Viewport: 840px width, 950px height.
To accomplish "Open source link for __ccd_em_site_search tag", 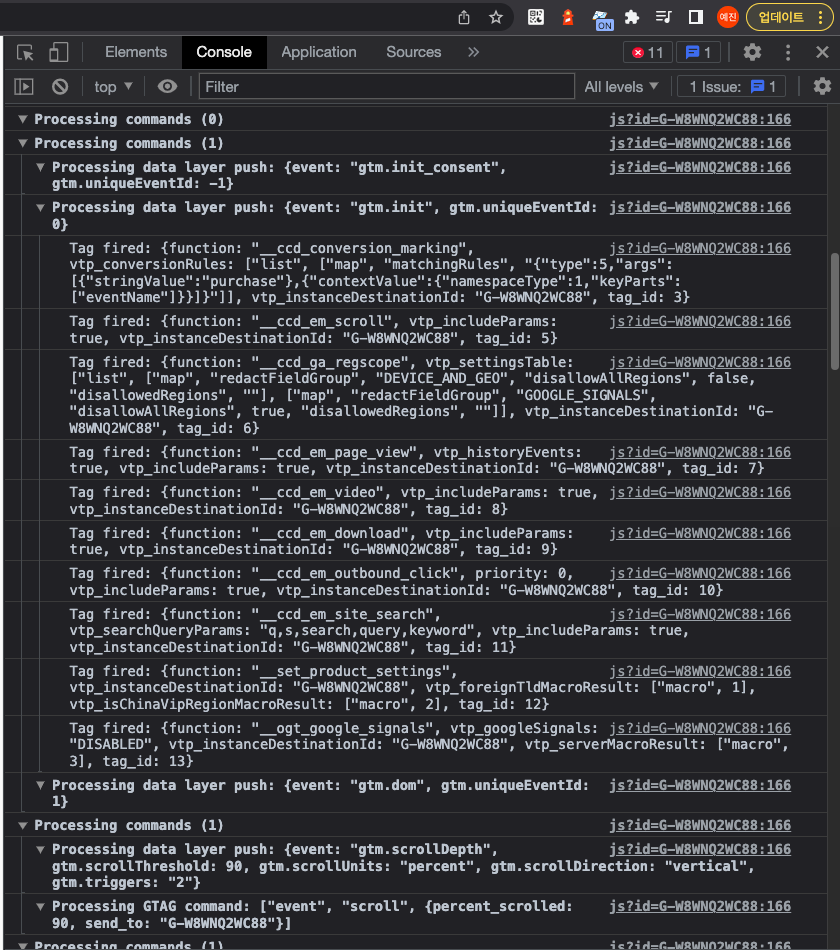I will tap(700, 614).
